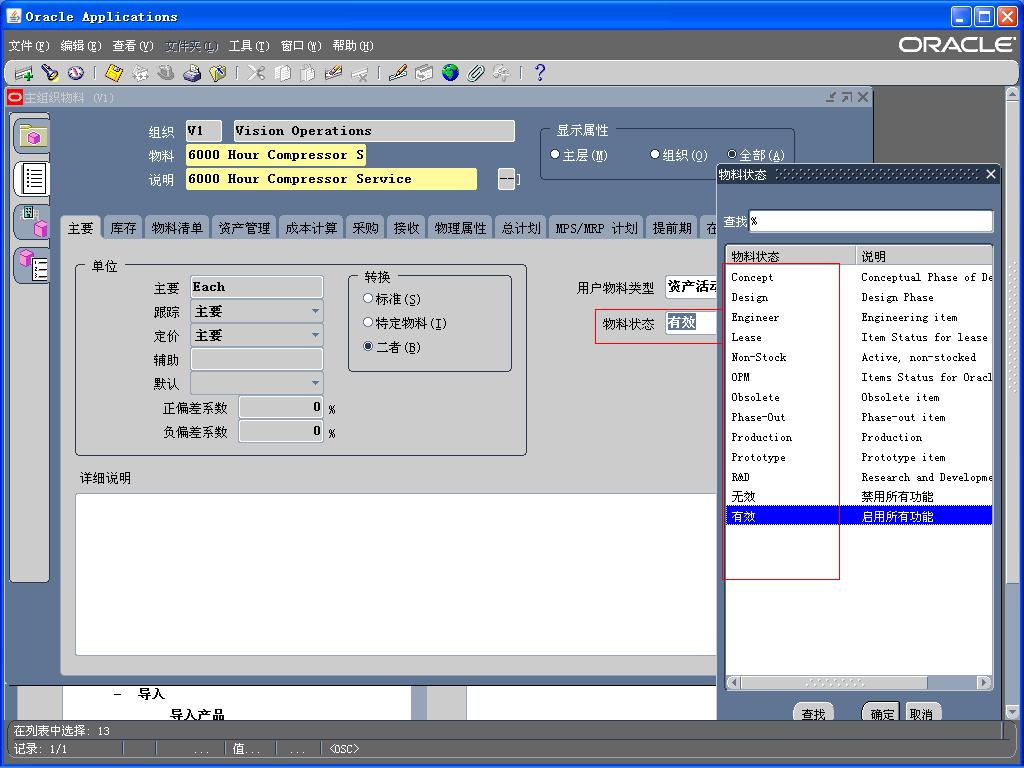This screenshot has width=1024, height=768.
Task: Click the cube-with-list sidebar icon
Action: click(31, 265)
